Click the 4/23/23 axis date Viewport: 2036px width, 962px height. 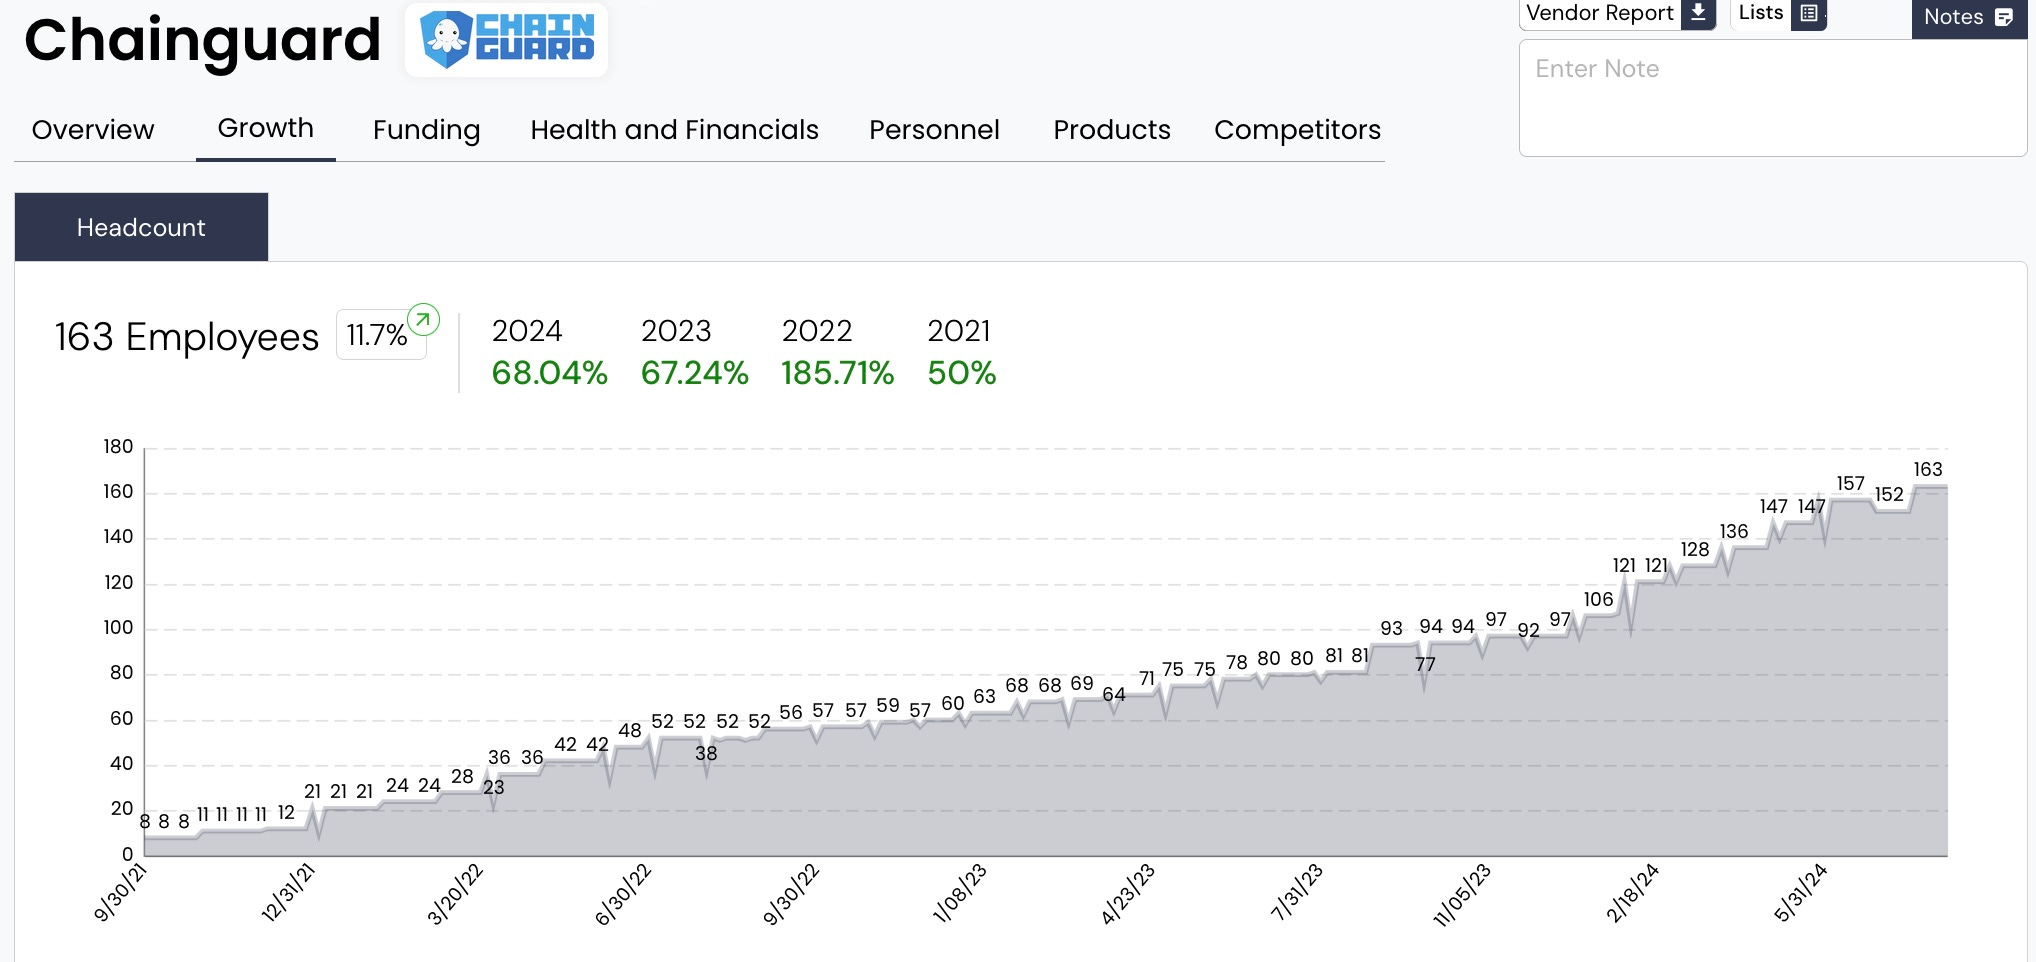pyautogui.click(x=1127, y=894)
